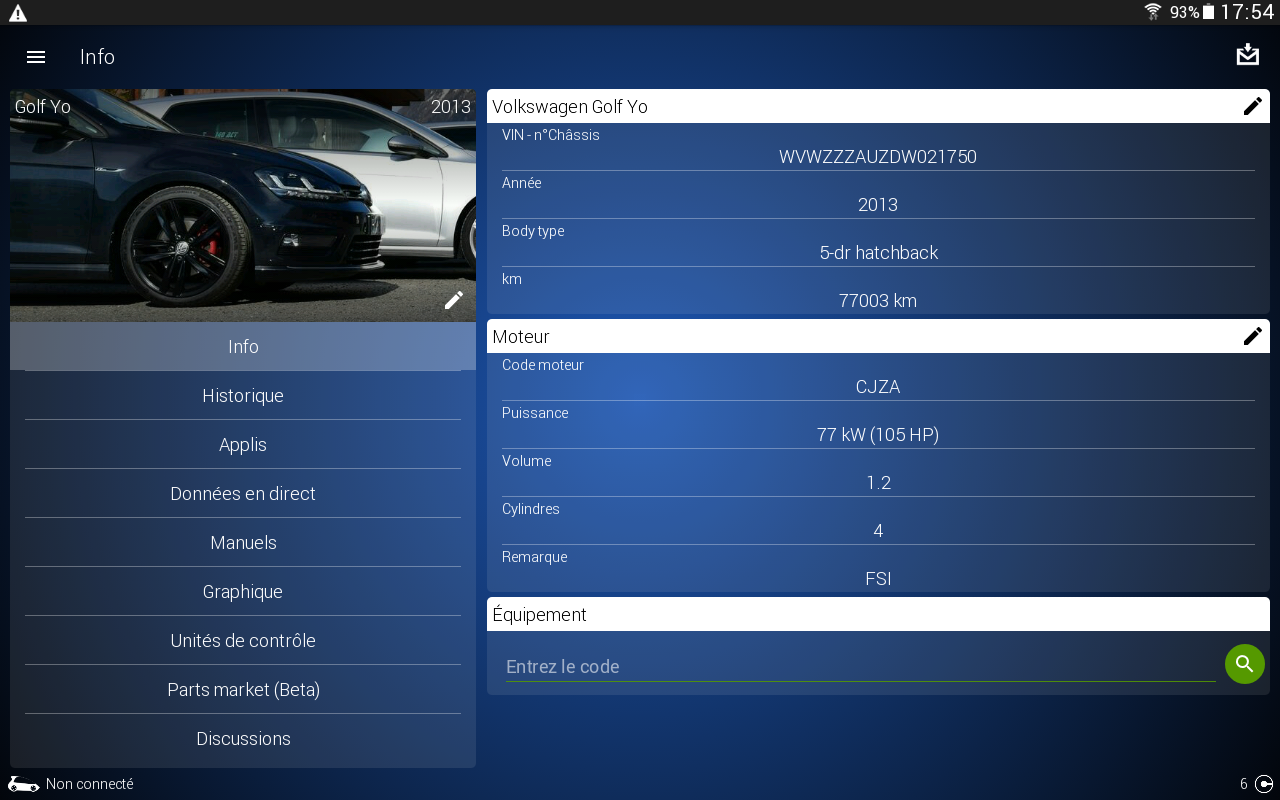Tap Body type value 5-dr hatchback
1280x800 pixels.
click(x=878, y=253)
